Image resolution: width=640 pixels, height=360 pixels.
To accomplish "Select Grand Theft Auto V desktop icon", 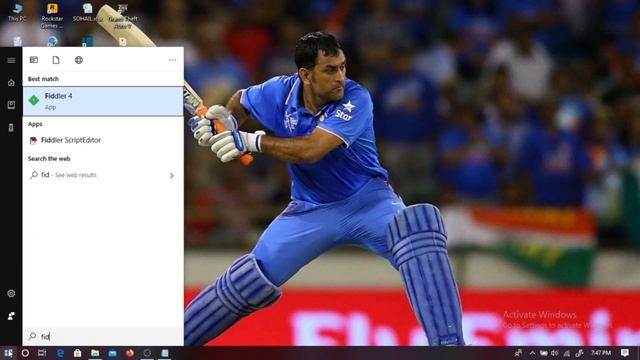I will [x=122, y=16].
